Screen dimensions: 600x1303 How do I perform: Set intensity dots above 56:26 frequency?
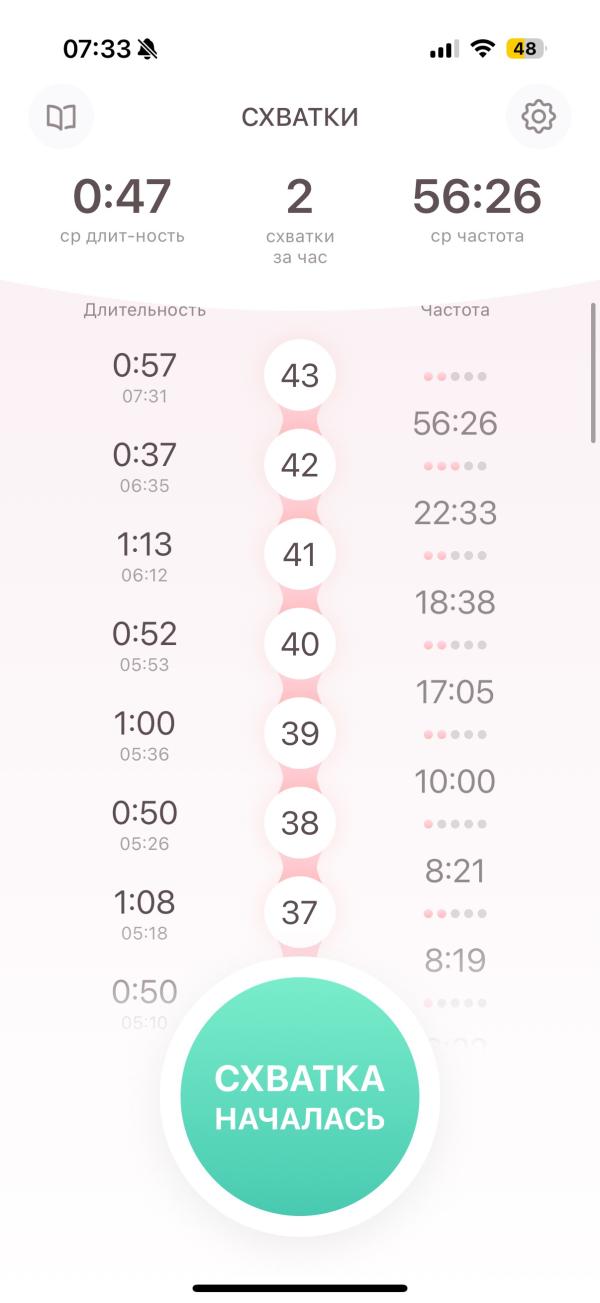(x=455, y=377)
